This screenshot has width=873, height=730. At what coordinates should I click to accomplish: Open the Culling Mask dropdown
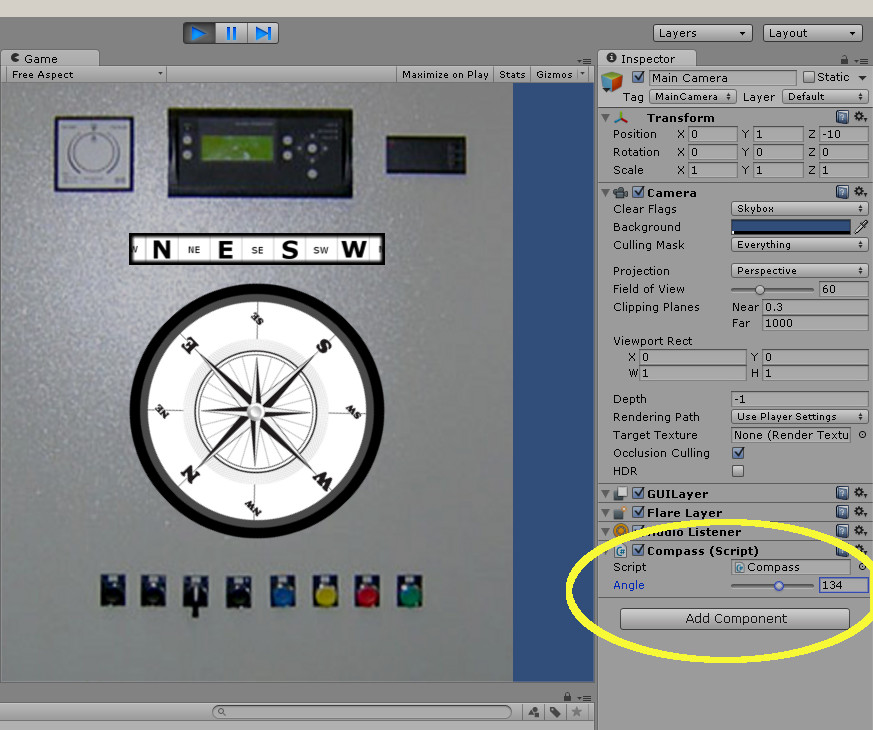[x=798, y=244]
